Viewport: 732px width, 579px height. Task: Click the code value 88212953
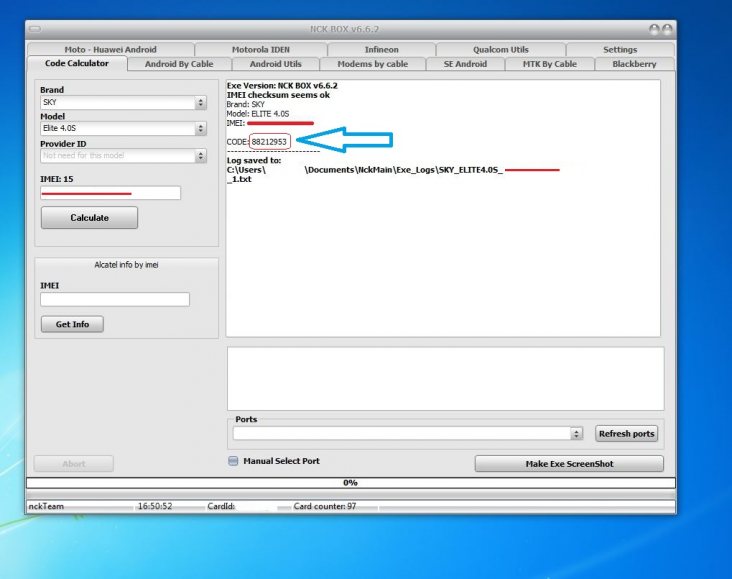point(269,141)
